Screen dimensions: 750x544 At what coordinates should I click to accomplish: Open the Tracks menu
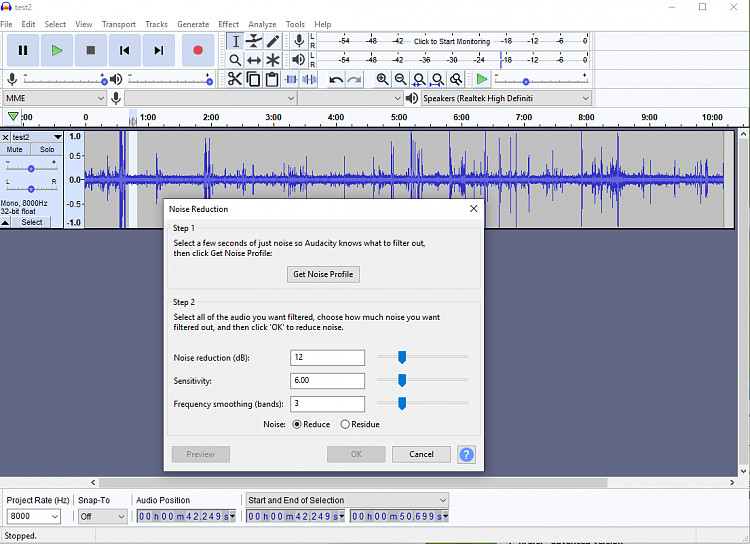156,24
